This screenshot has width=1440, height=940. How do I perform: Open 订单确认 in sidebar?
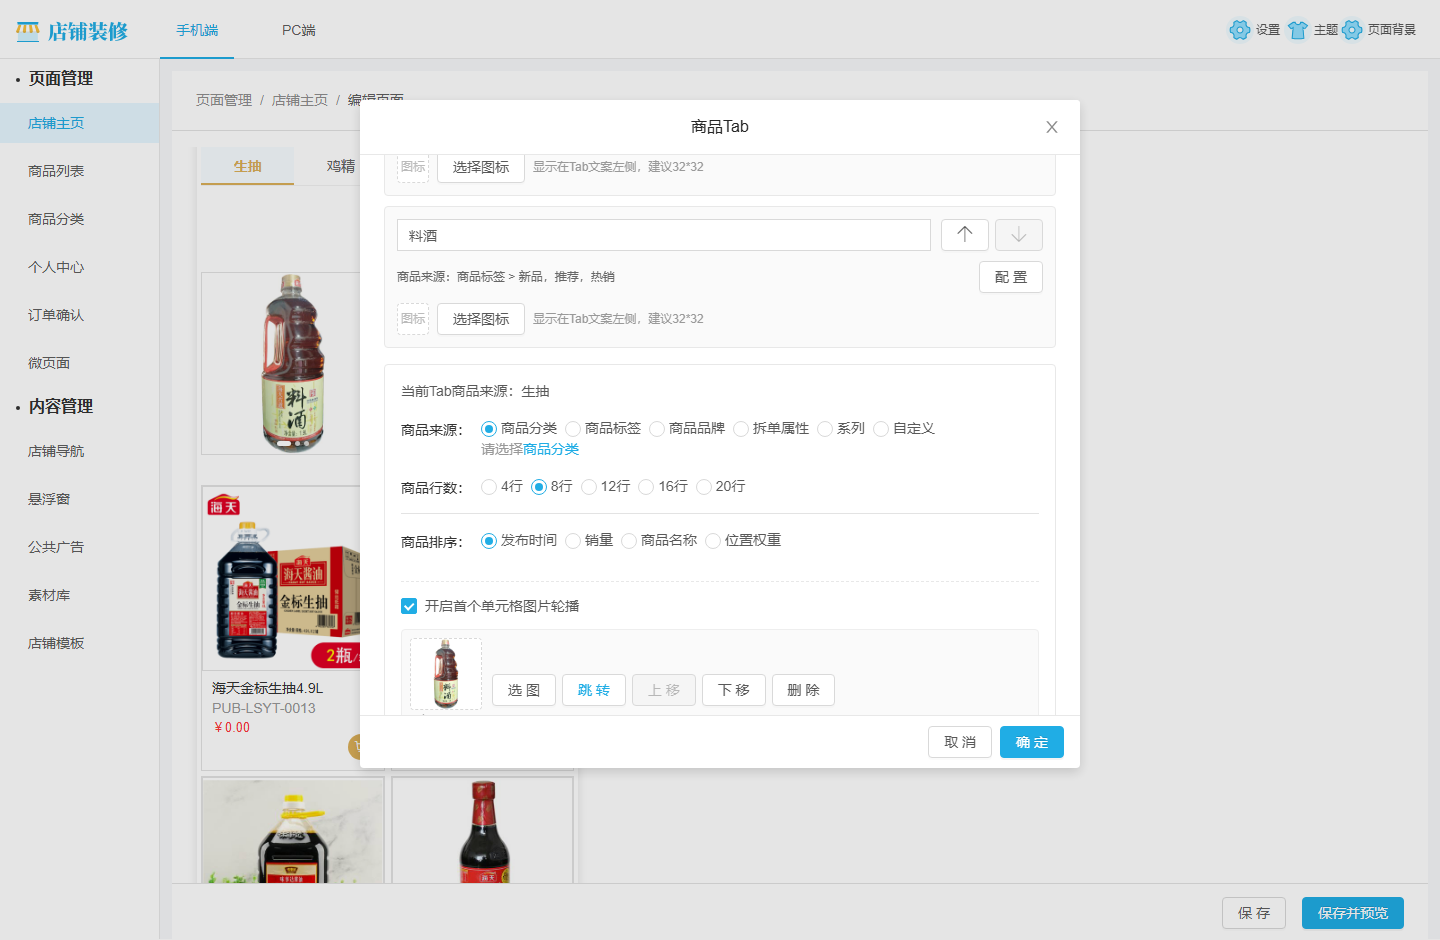(80, 315)
